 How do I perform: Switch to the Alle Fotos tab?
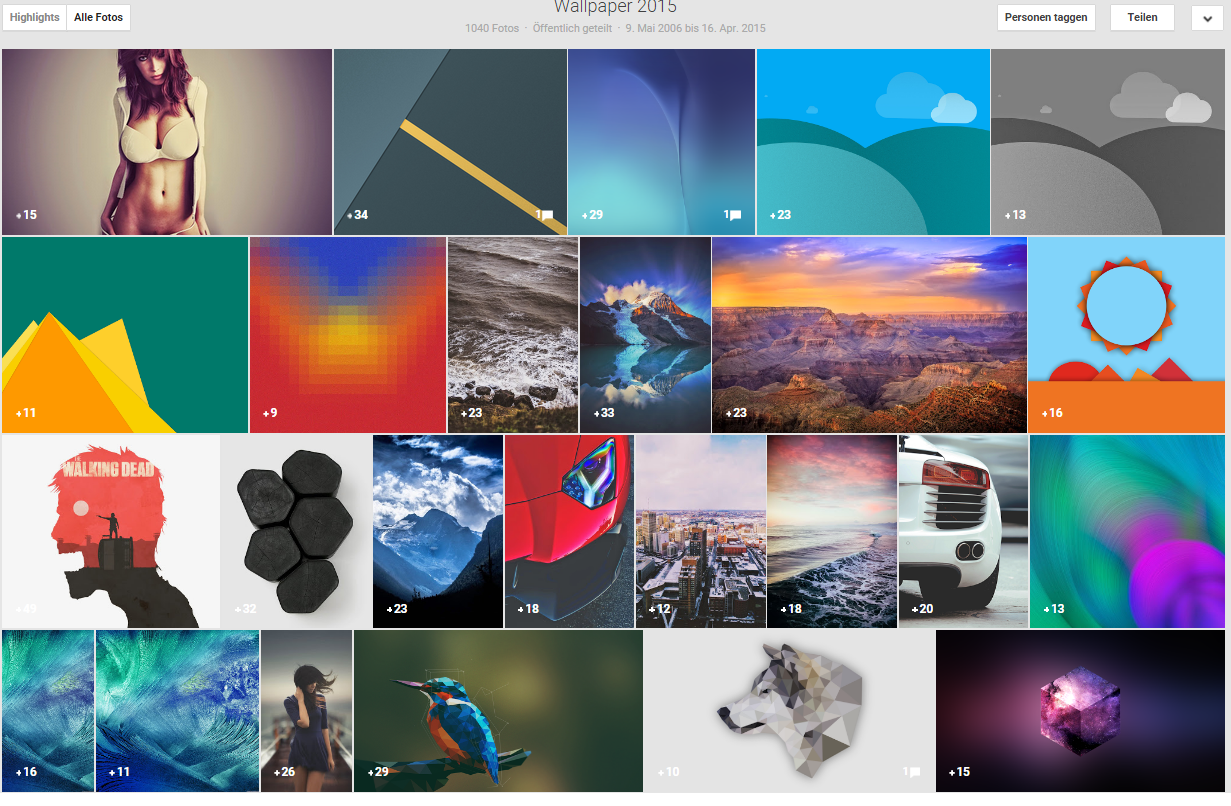pyautogui.click(x=98, y=17)
